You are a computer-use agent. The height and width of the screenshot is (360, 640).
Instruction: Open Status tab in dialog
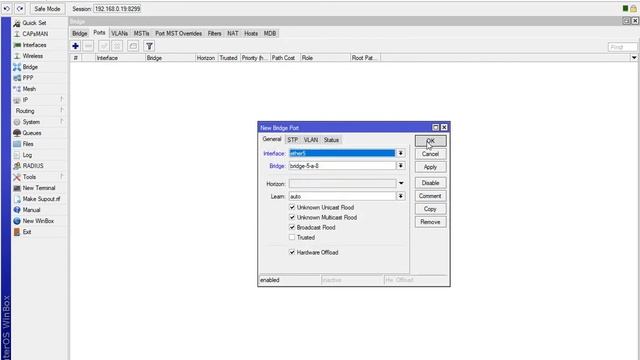[331, 140]
